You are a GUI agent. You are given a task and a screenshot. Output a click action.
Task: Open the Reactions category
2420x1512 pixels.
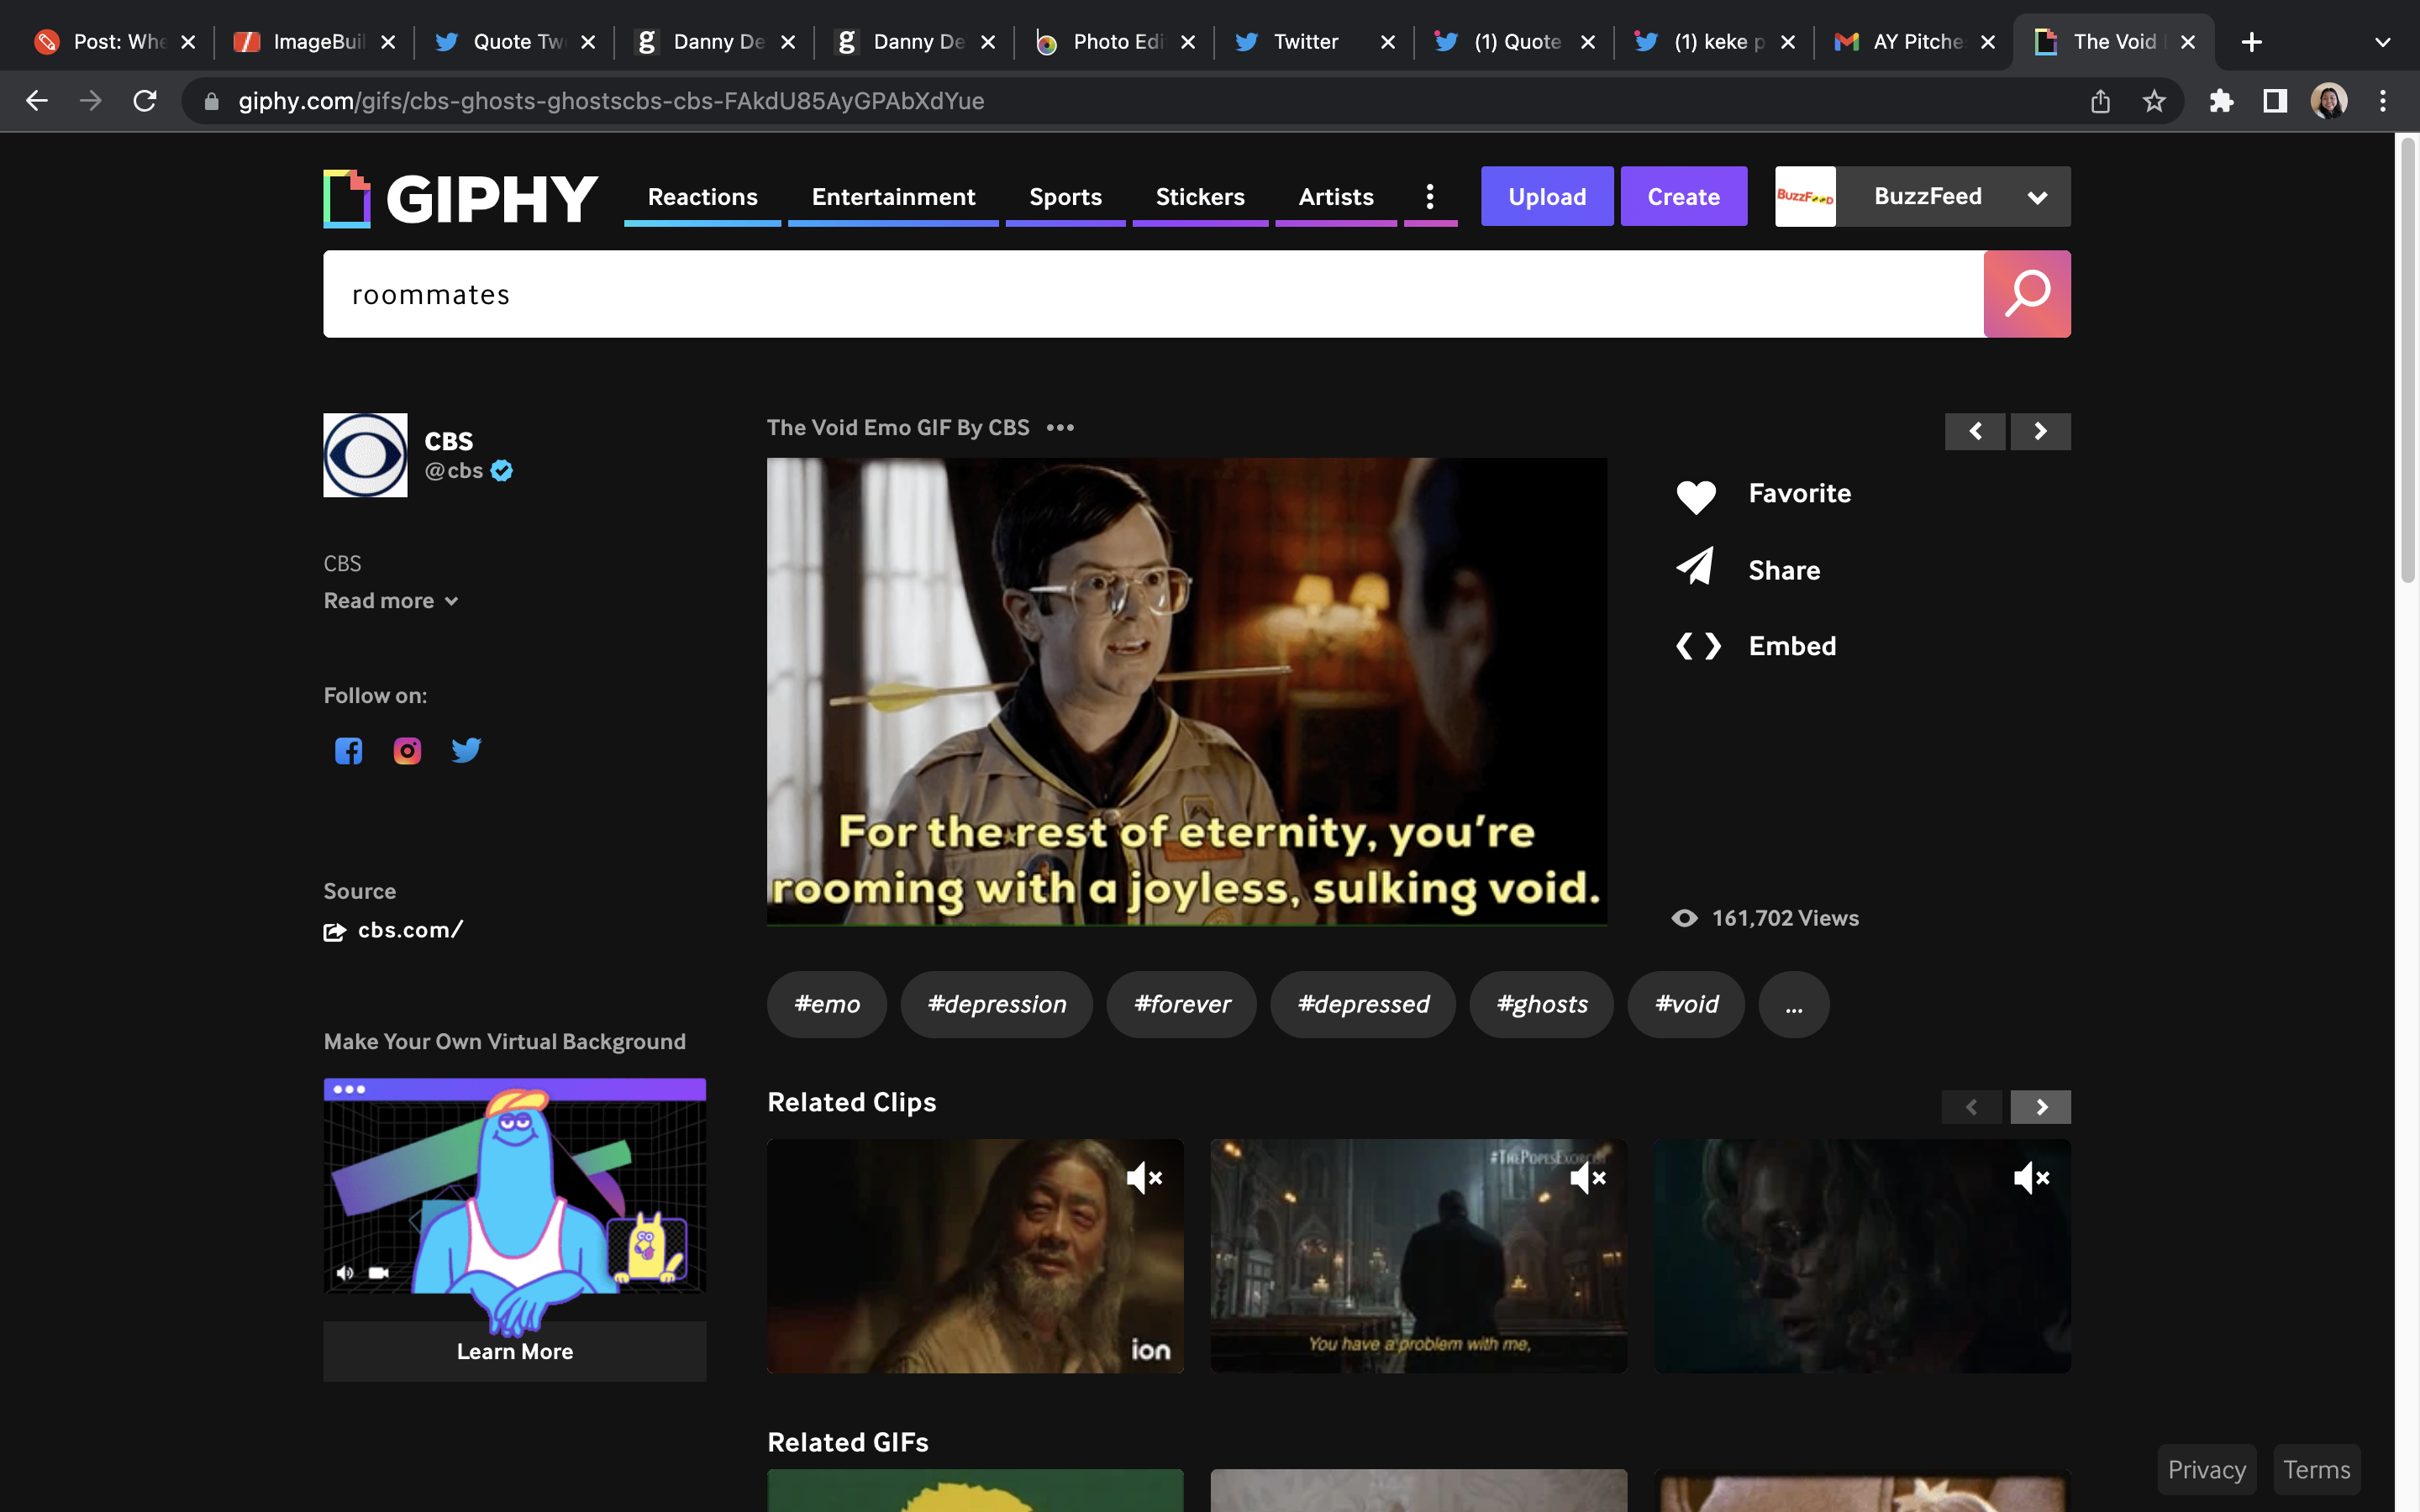[702, 197]
